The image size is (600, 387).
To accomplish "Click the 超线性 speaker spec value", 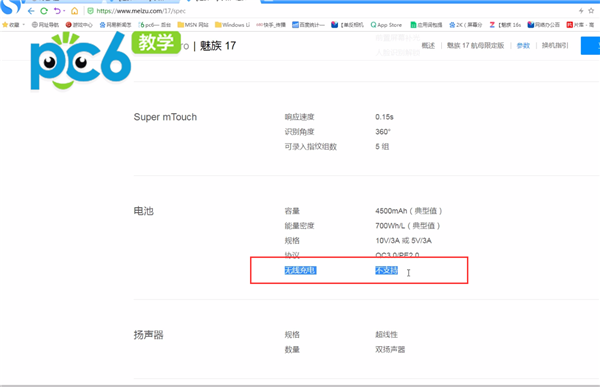I will pyautogui.click(x=386, y=335).
